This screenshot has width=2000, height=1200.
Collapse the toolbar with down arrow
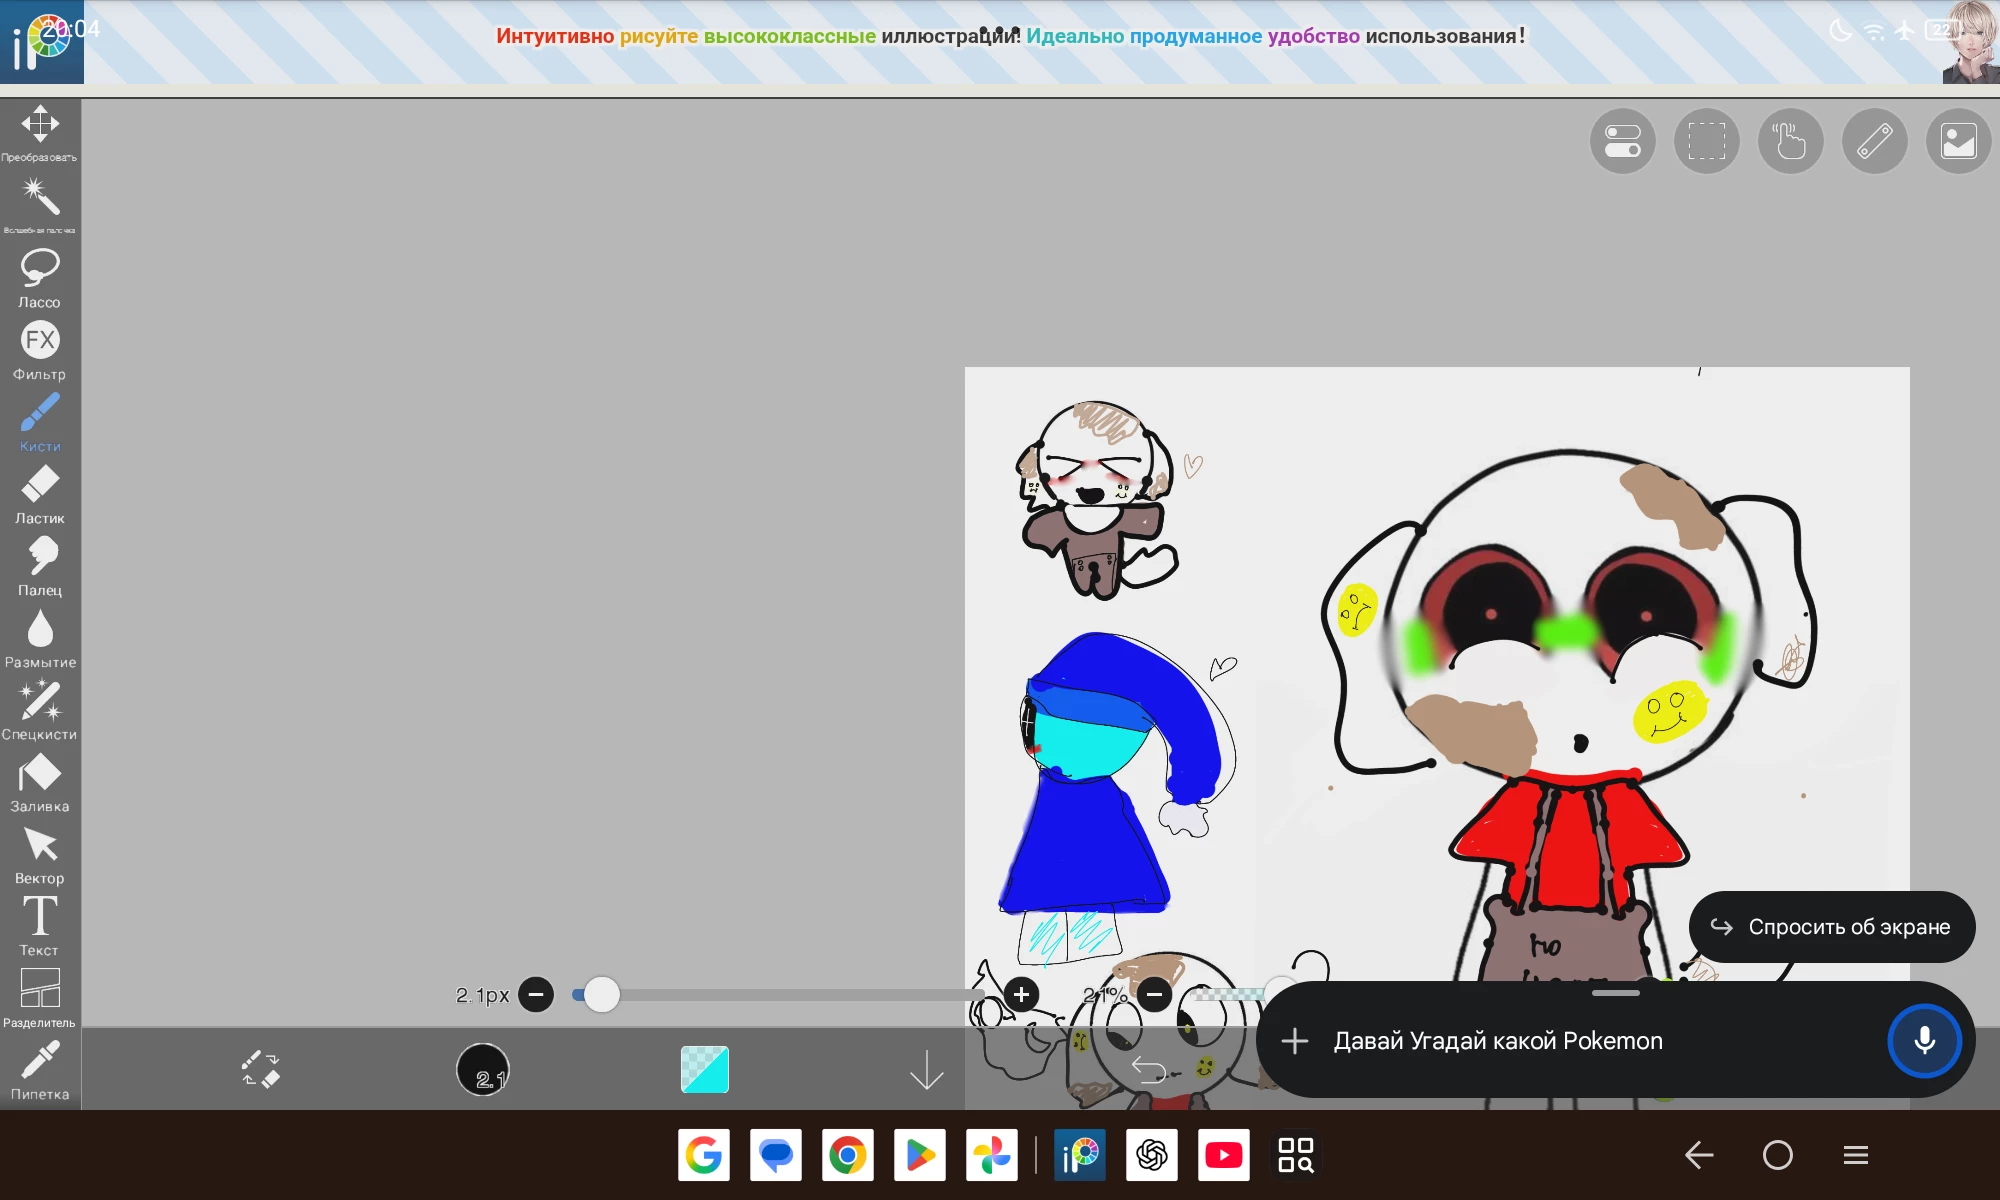click(926, 1069)
